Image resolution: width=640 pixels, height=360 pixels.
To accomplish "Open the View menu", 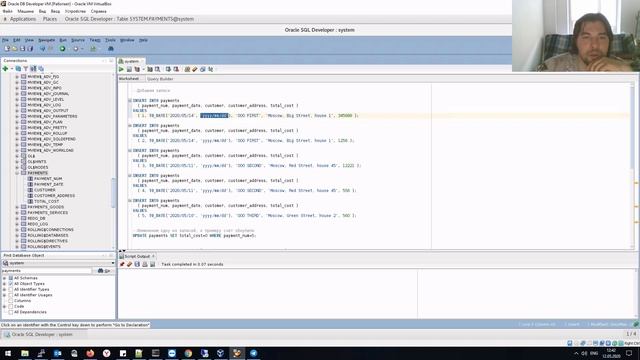I will (x=29, y=40).
